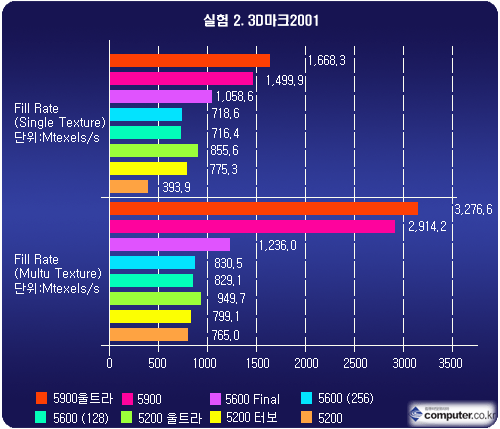500x429 pixels.
Task: Click the chart title 실험 2. 3D마크2001
Action: [261, 21]
